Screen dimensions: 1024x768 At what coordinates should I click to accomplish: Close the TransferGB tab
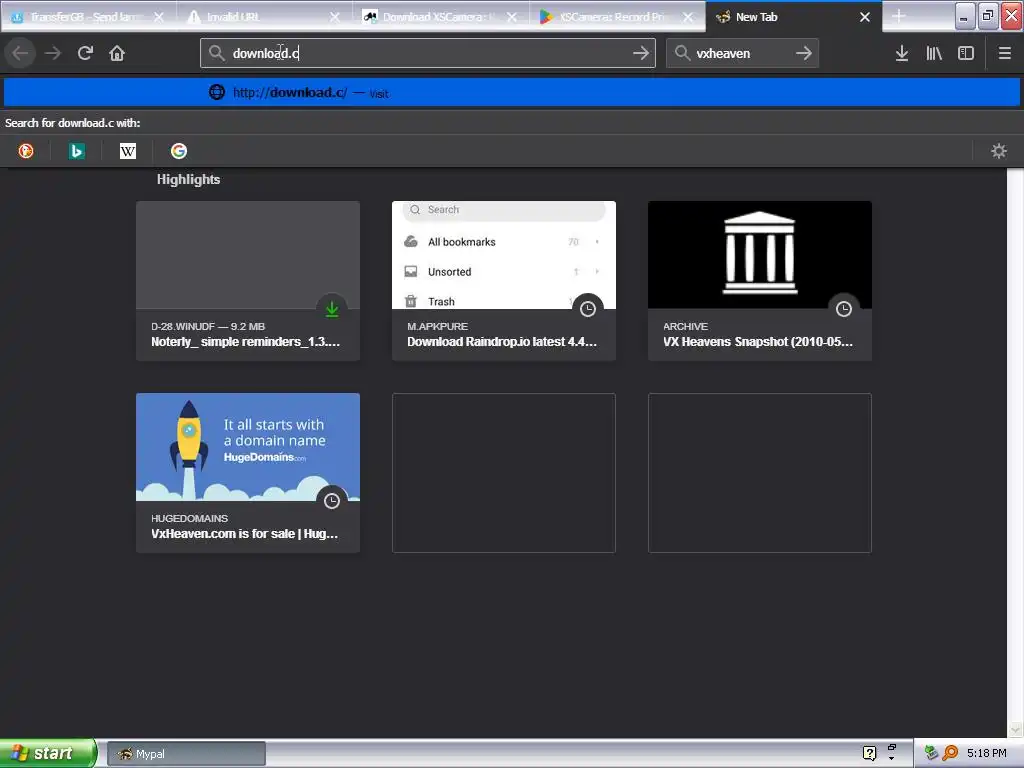point(159,17)
